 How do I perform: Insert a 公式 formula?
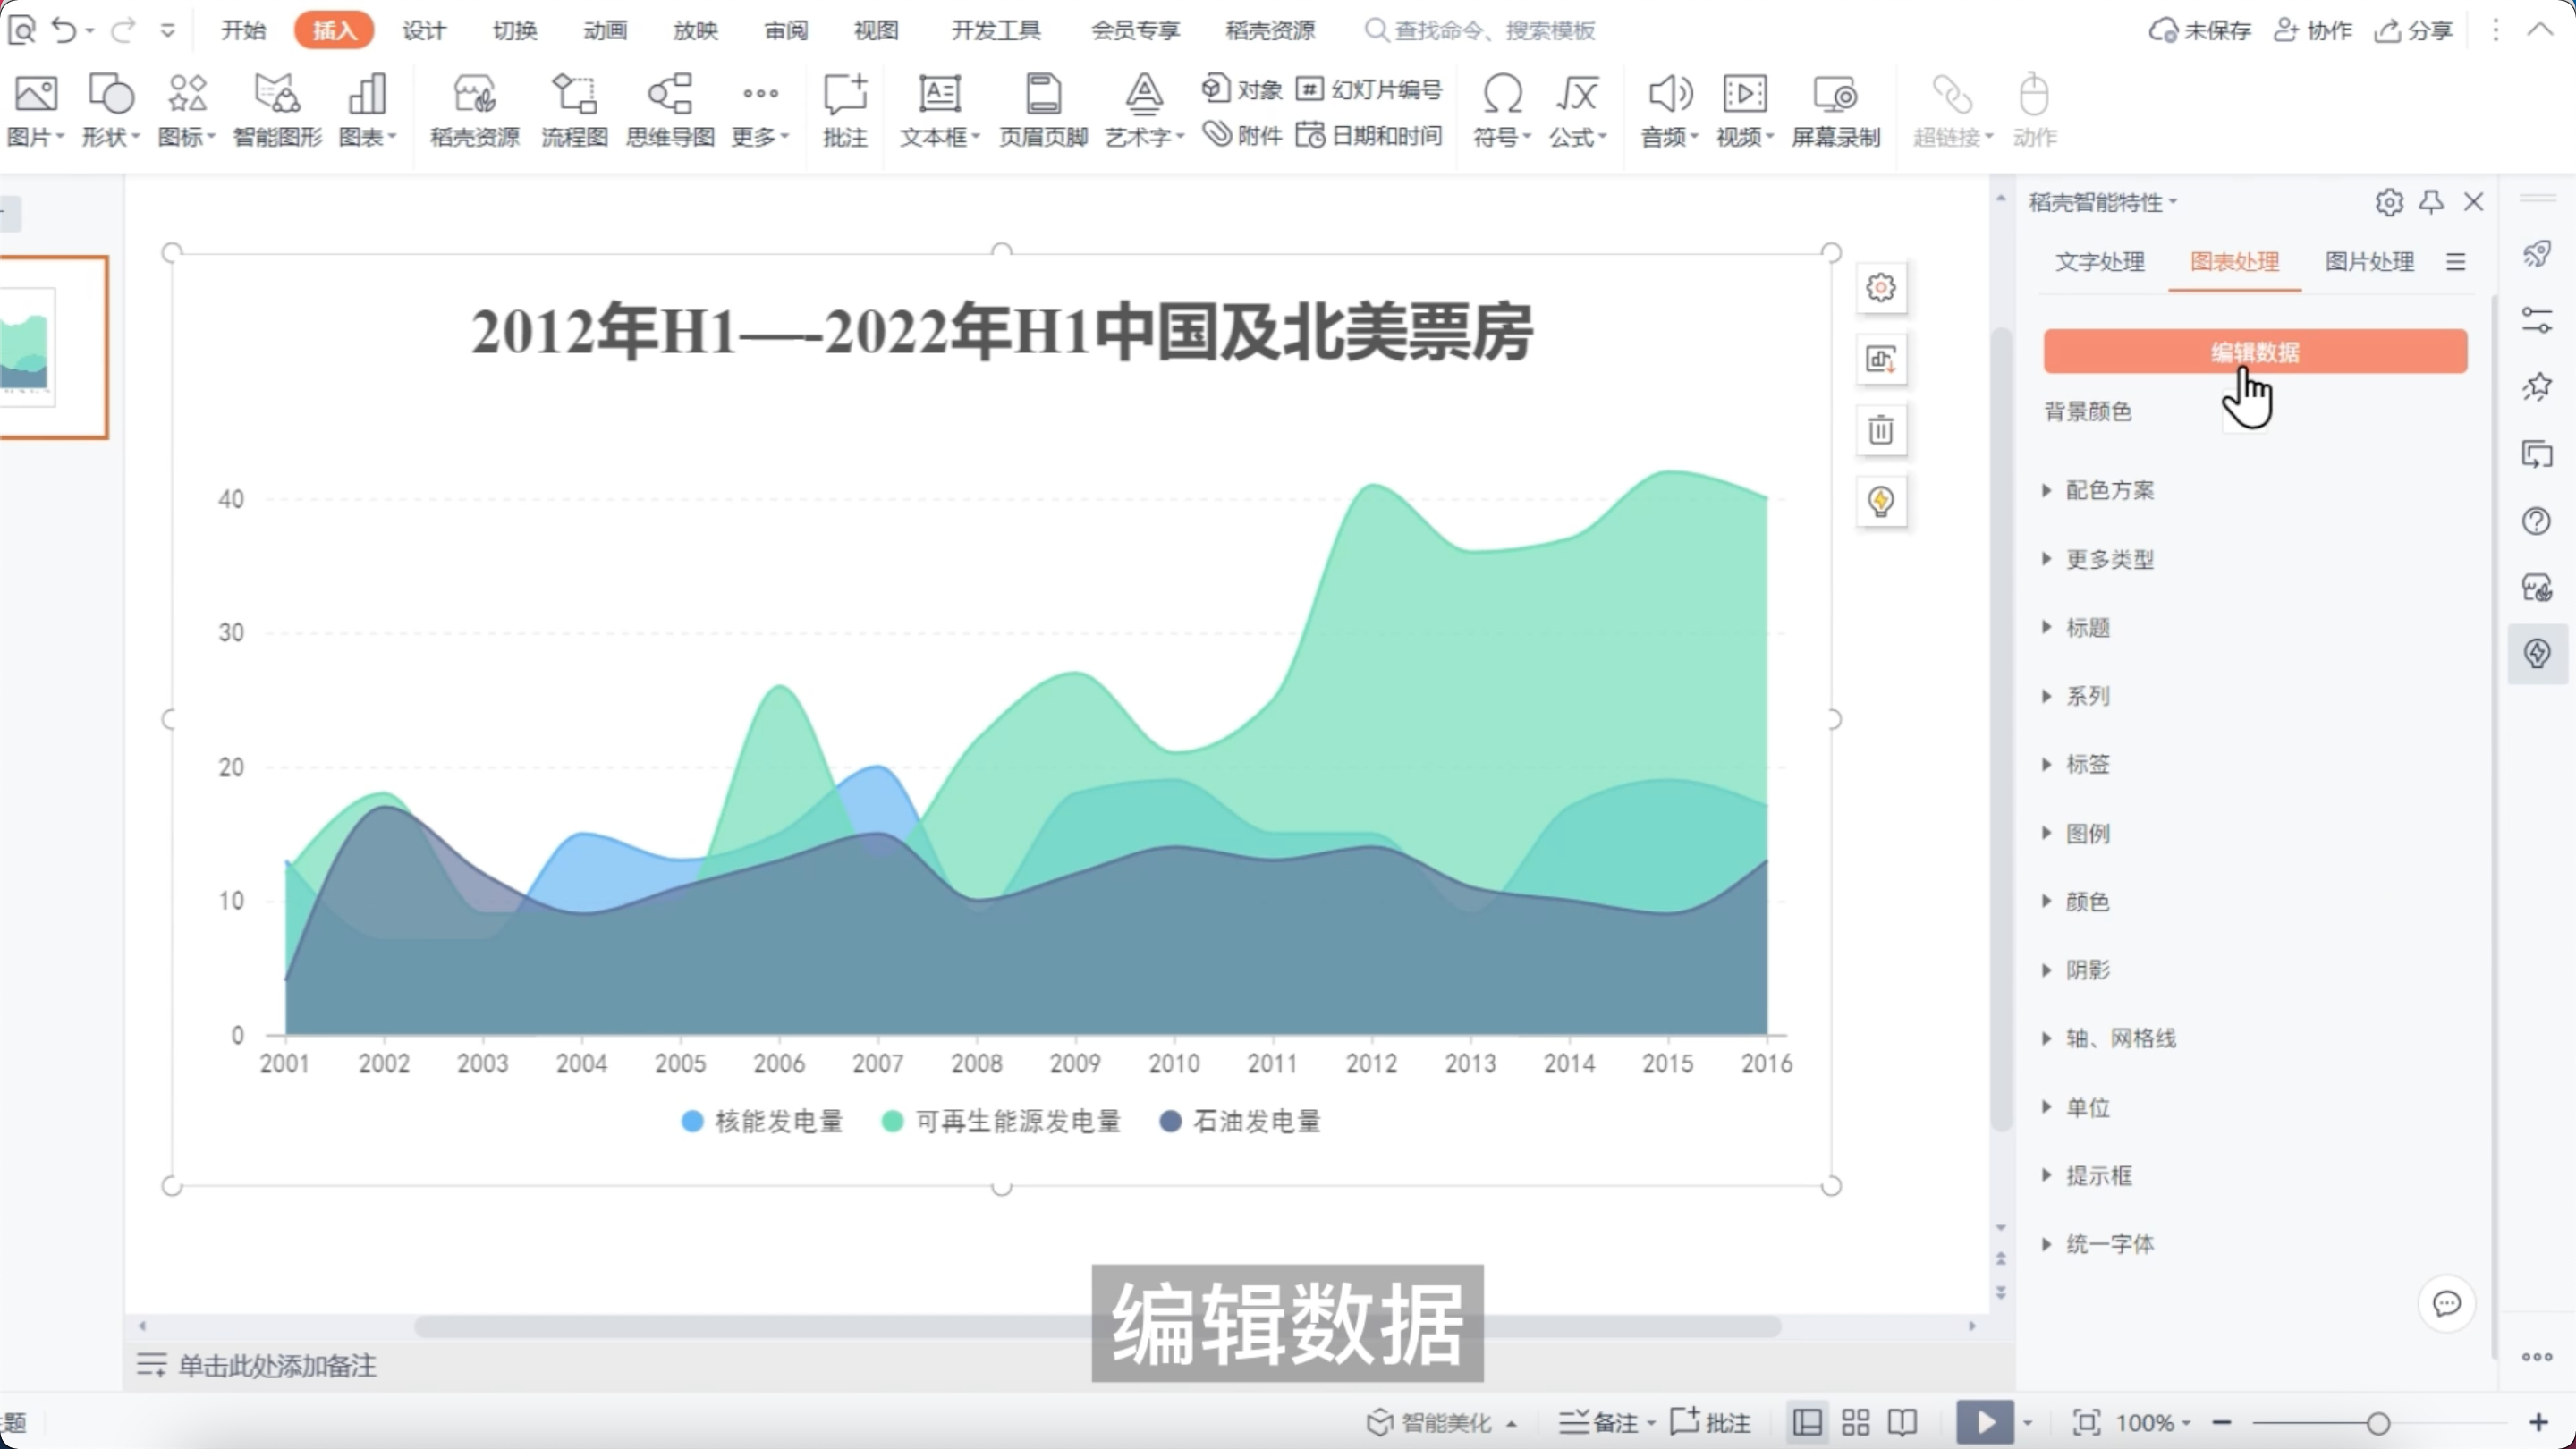(1578, 110)
